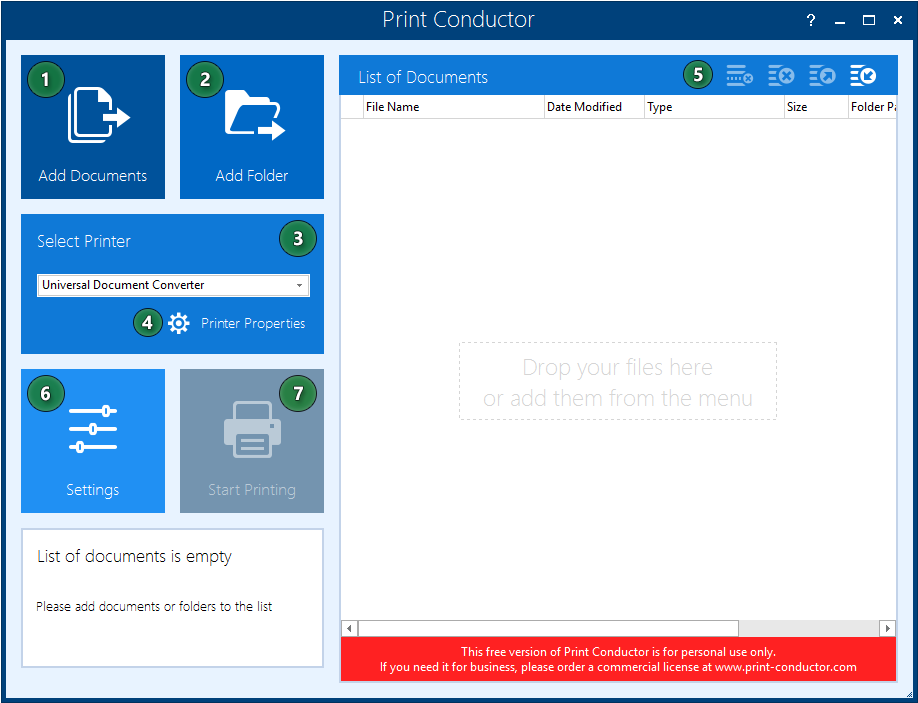Sort by File Name column header
Image resolution: width=918 pixels, height=703 pixels.
pyautogui.click(x=454, y=107)
